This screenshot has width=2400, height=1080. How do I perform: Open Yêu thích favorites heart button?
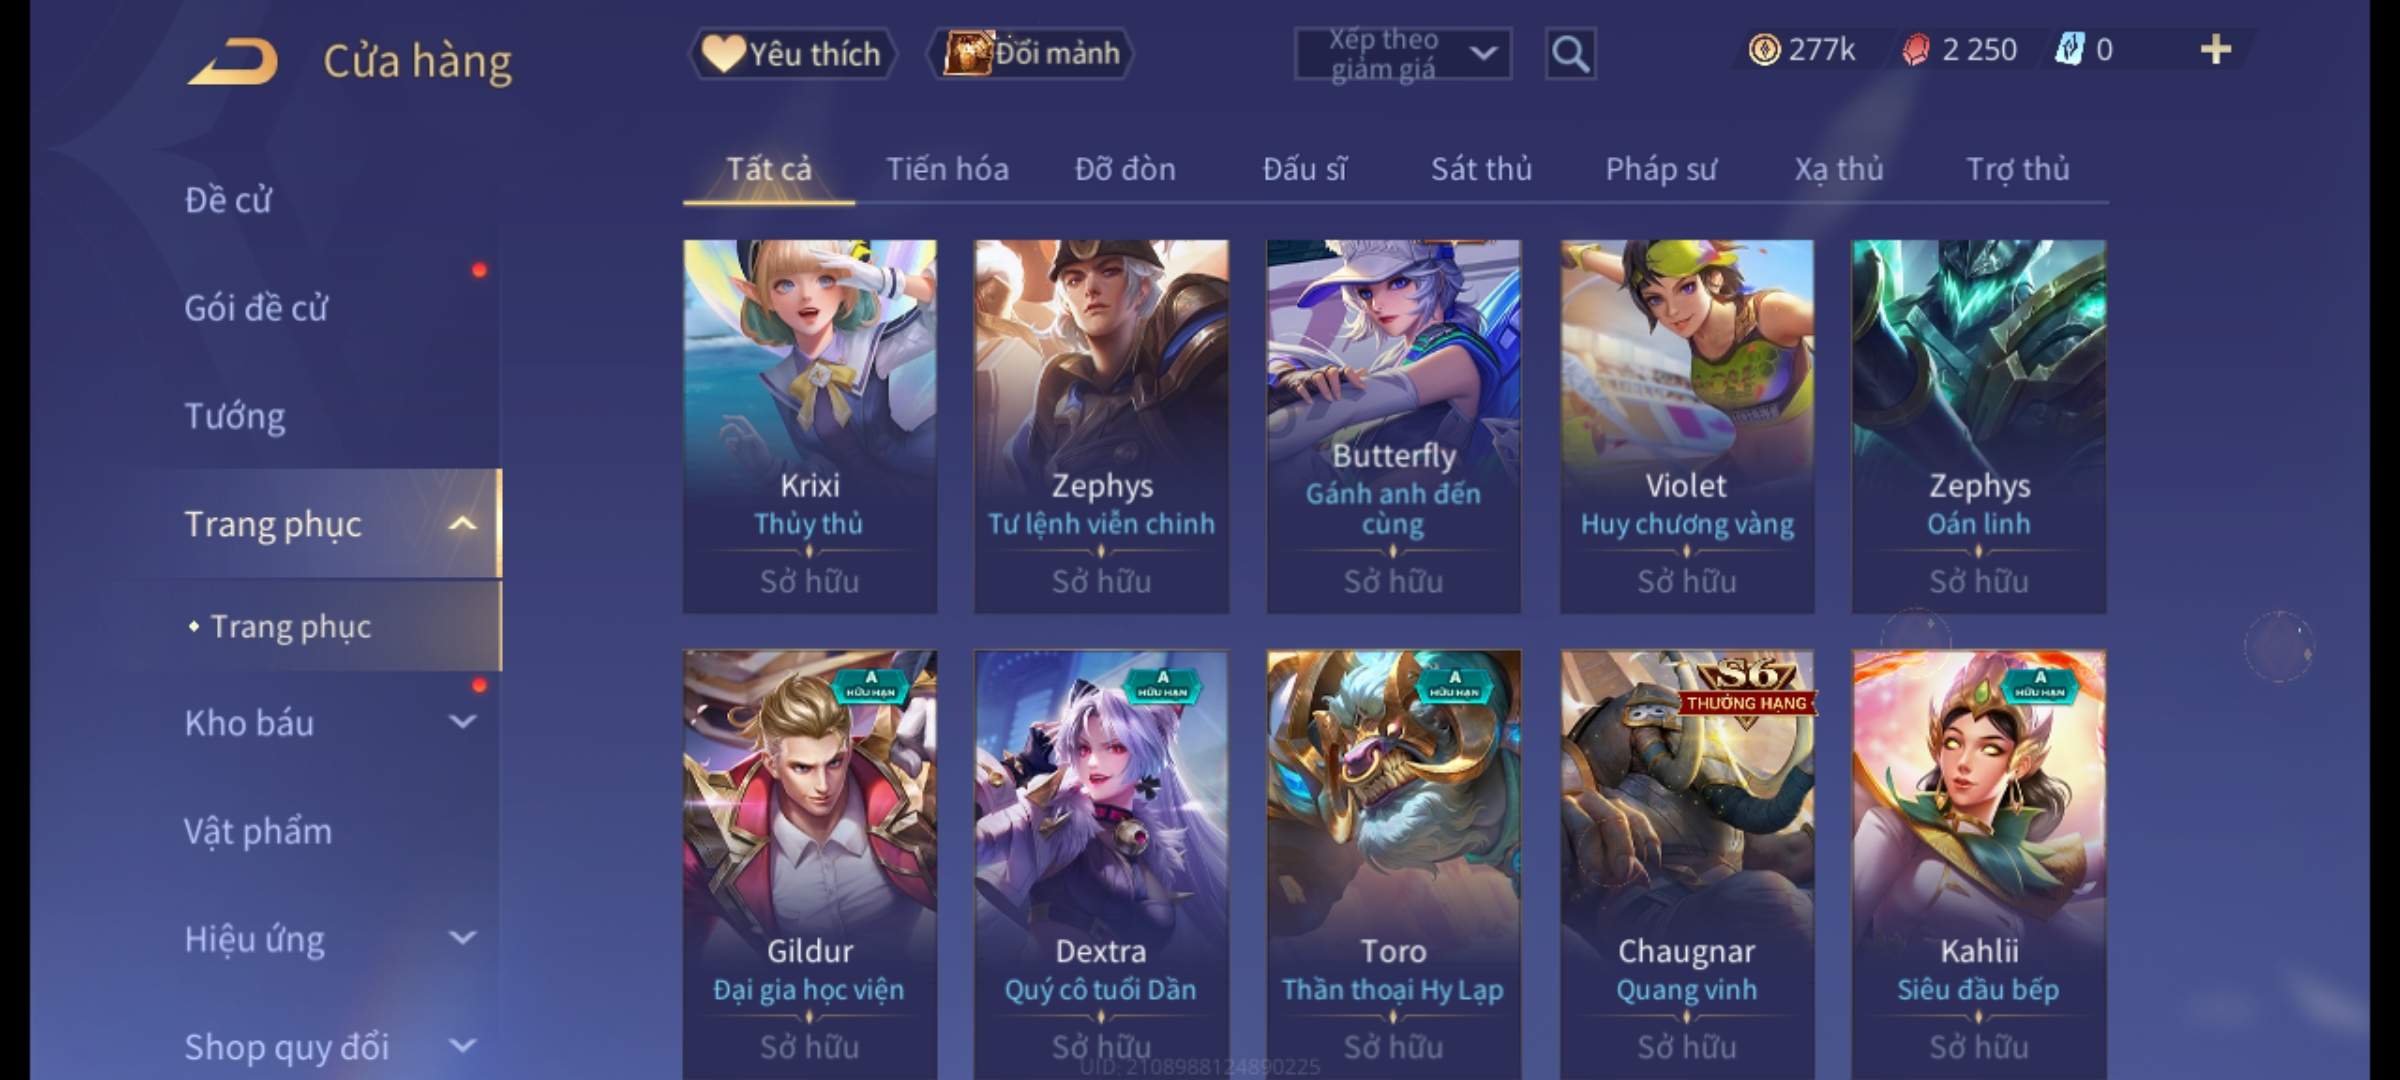[792, 54]
